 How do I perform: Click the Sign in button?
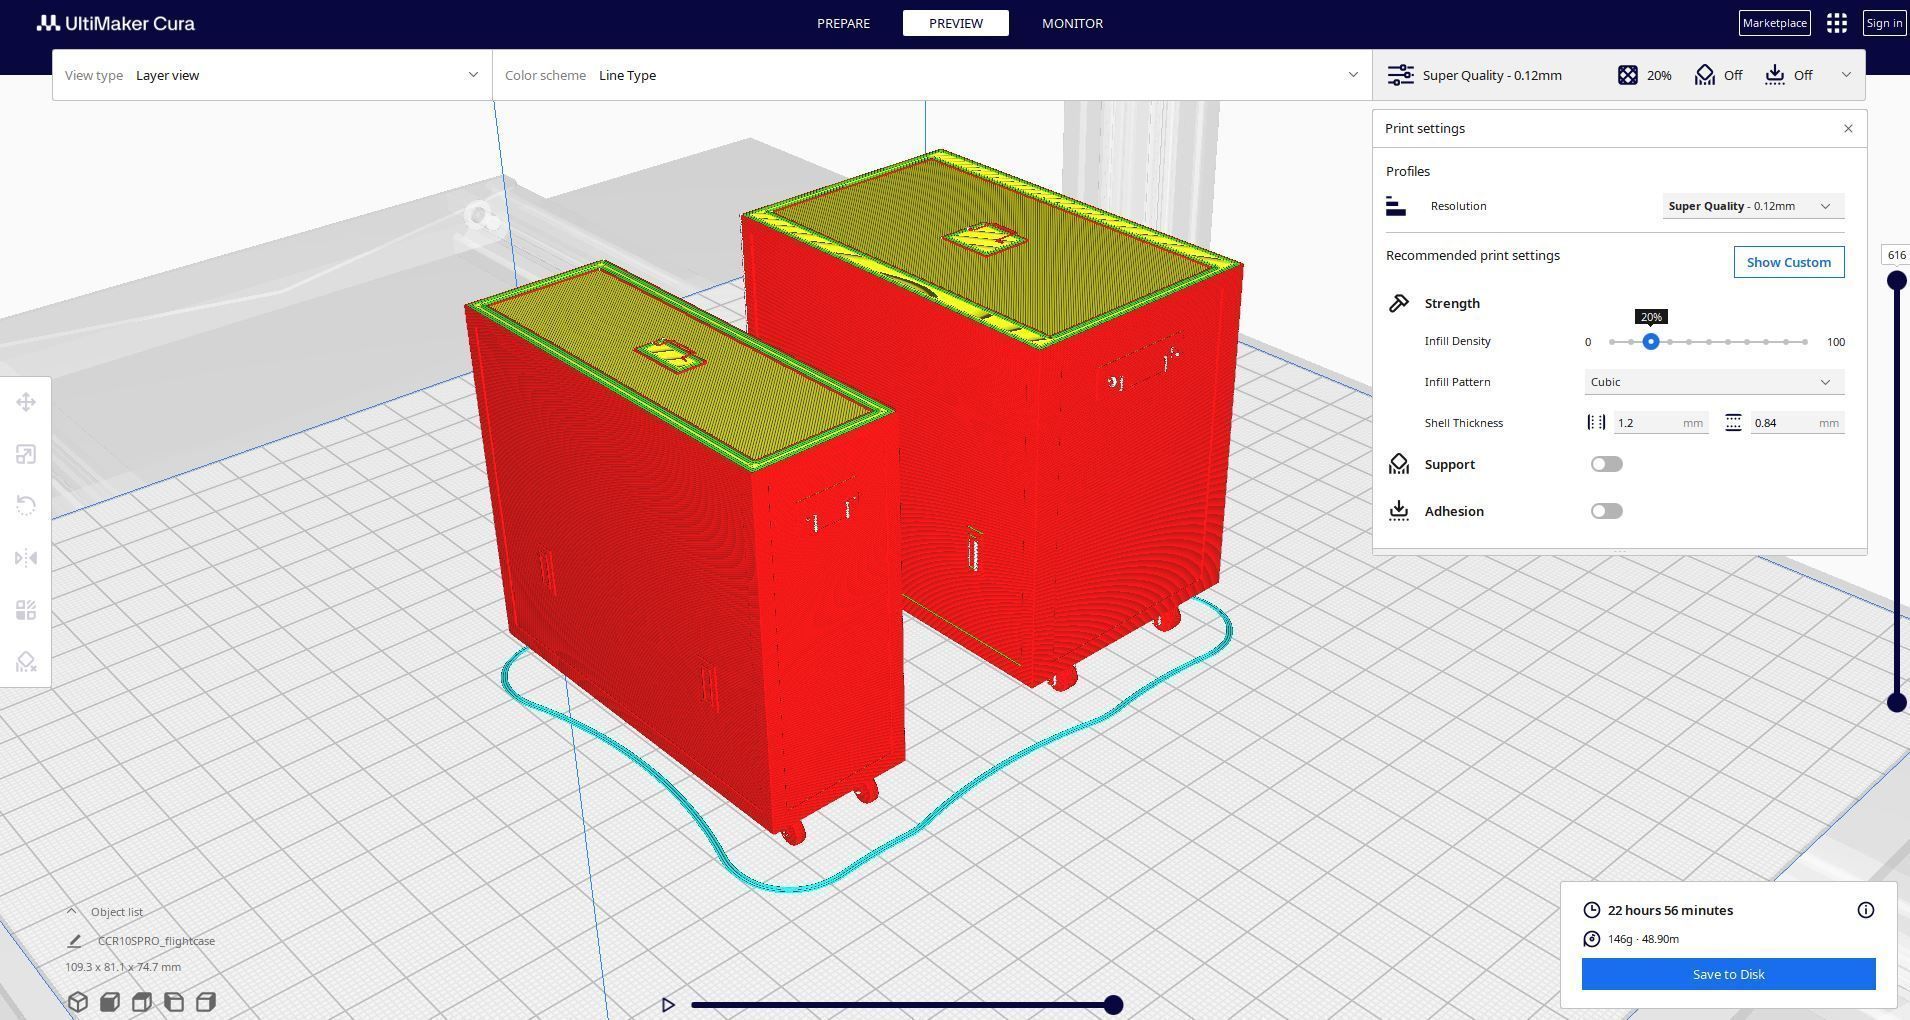[1884, 23]
